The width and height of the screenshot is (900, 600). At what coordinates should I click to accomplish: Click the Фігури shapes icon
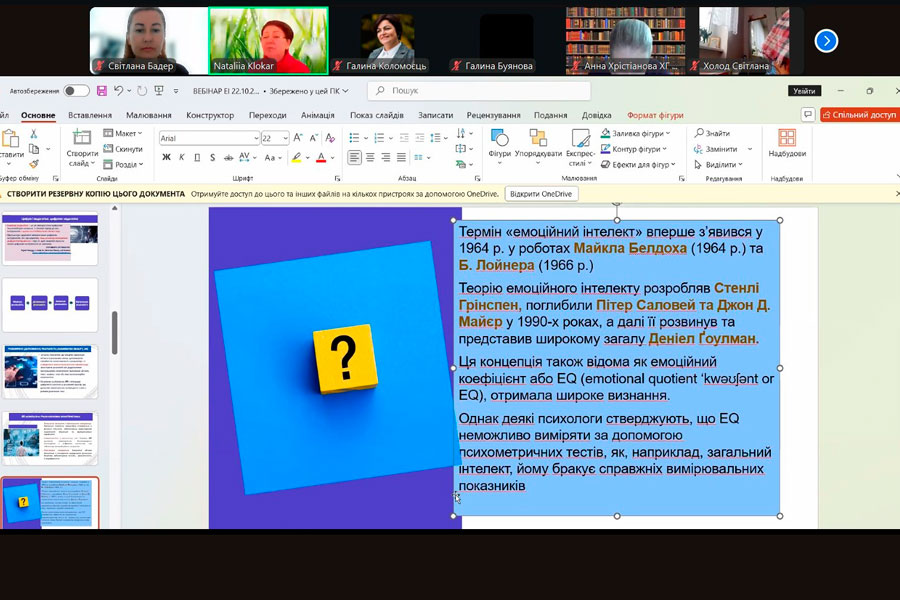[500, 138]
